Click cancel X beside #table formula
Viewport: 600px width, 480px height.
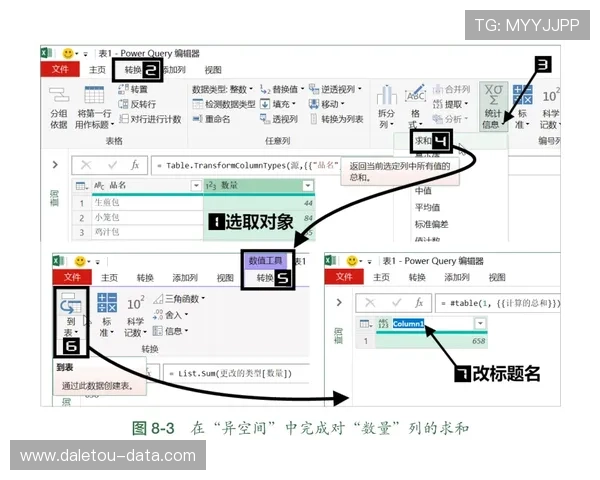pos(370,303)
